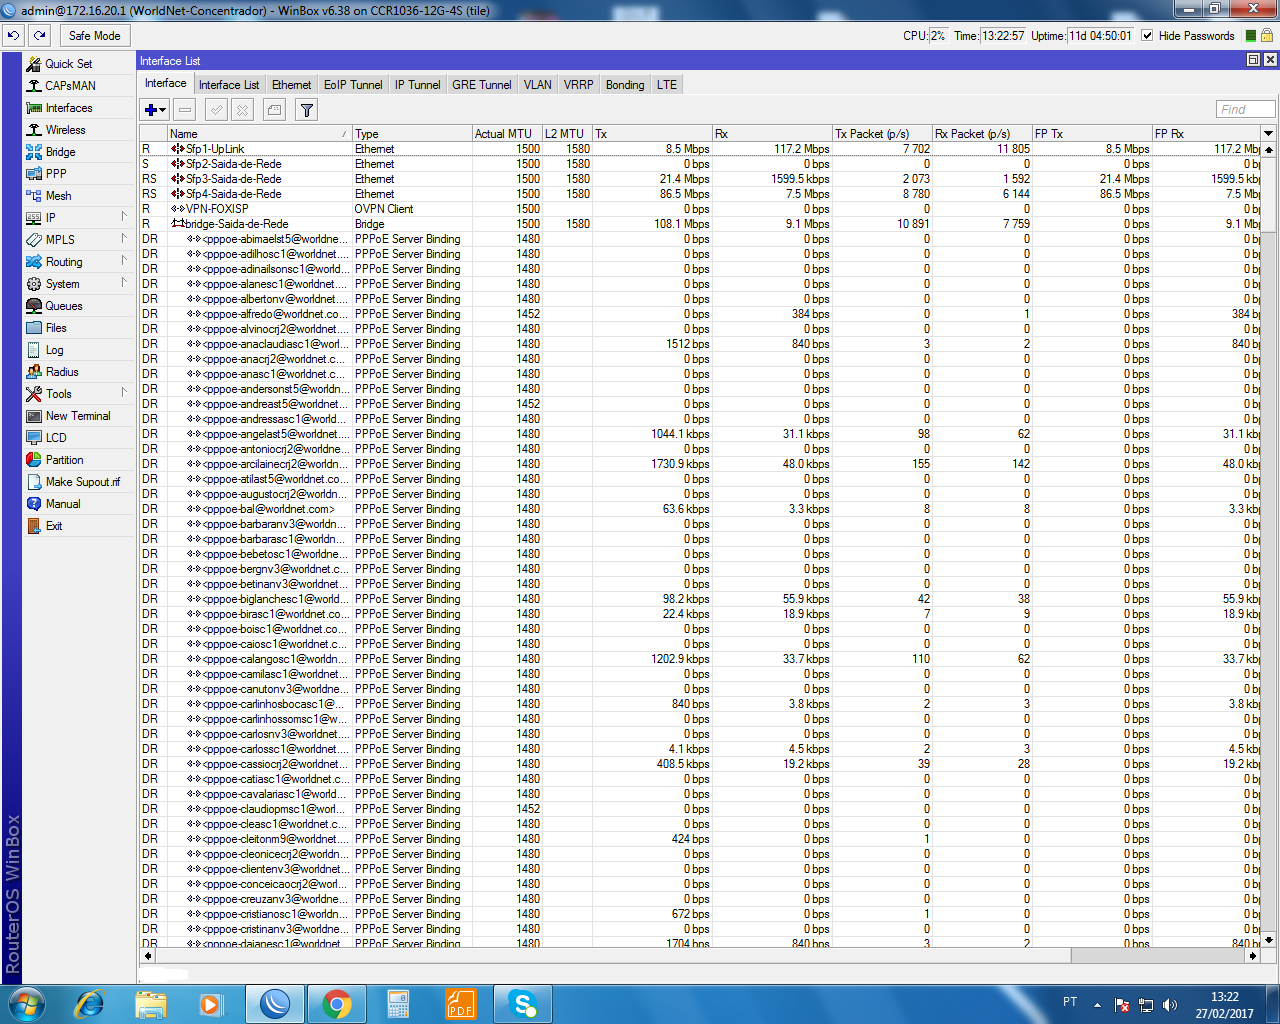1280x1024 pixels.
Task: Open Files sidebar entry
Action: point(56,327)
